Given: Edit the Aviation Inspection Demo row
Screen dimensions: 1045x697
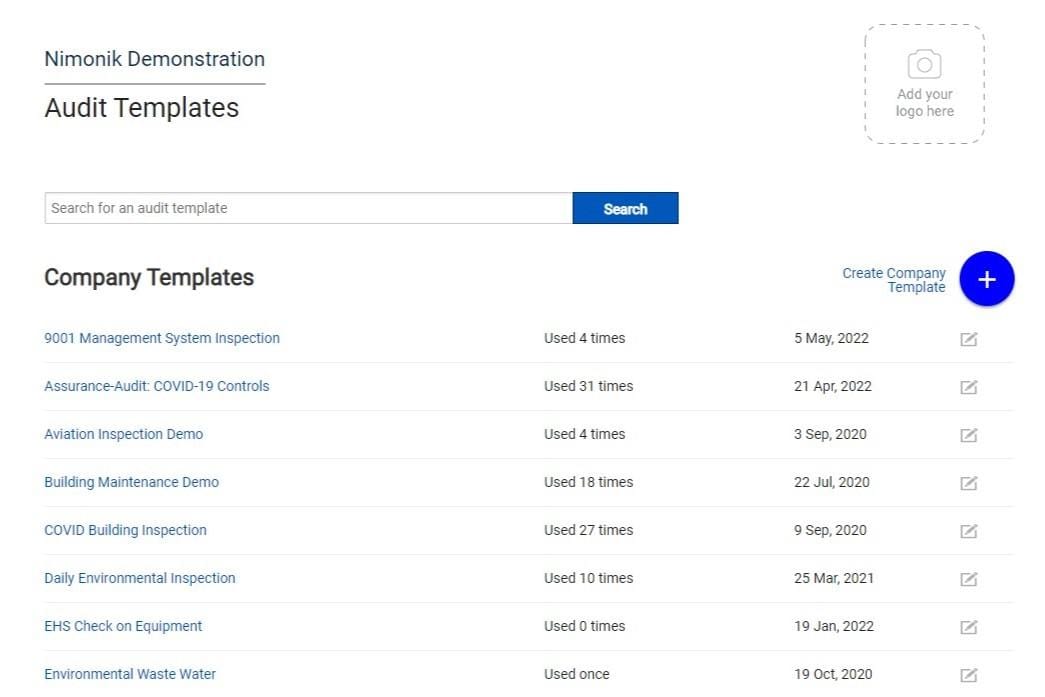Looking at the screenshot, I should 968,435.
